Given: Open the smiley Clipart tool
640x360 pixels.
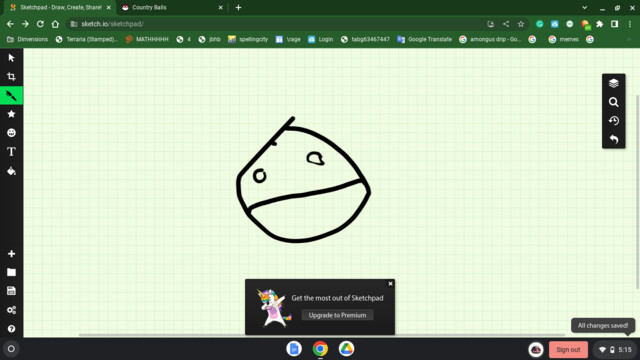Looking at the screenshot, I should [x=11, y=133].
